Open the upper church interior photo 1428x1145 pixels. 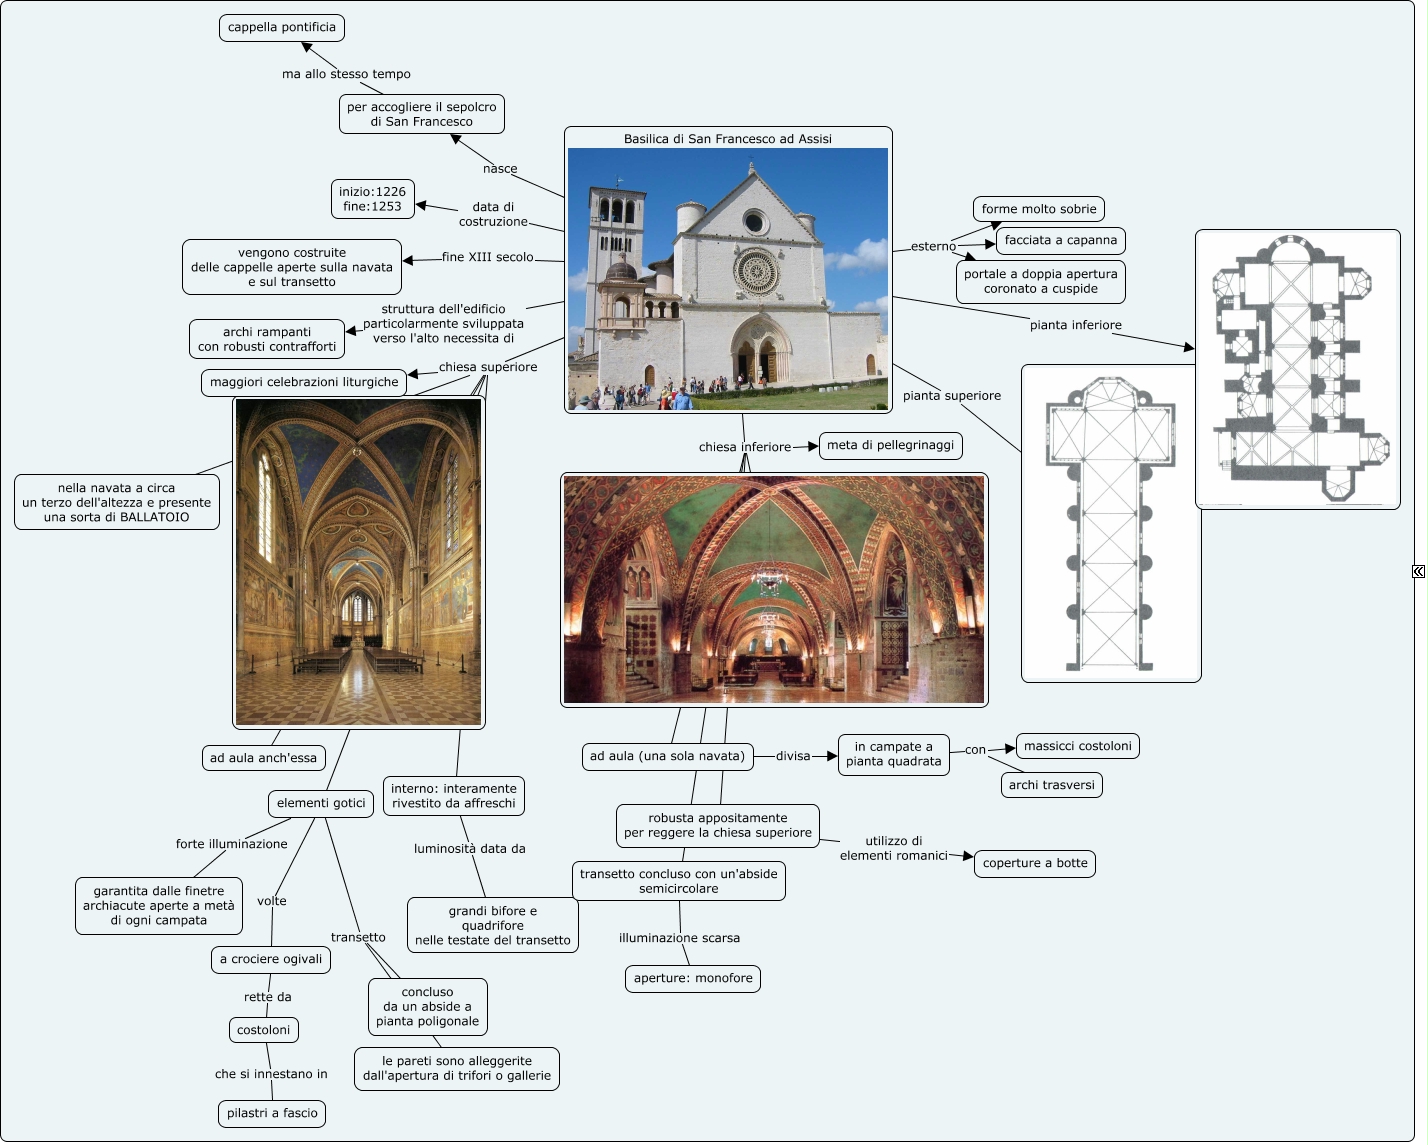[359, 562]
